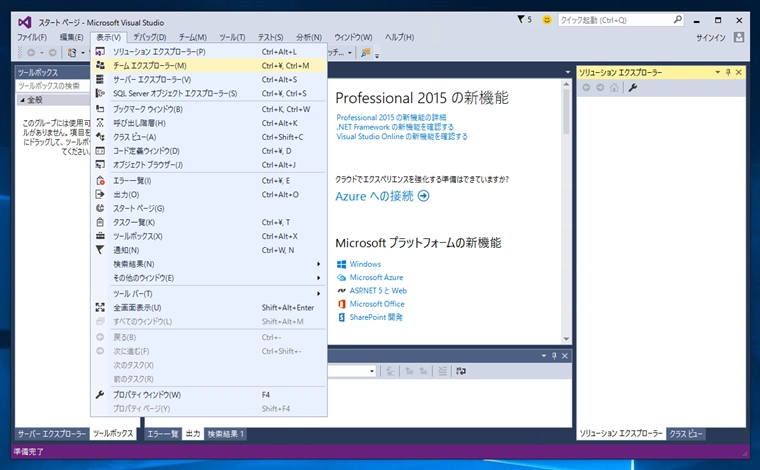Open the File menu
Image resolution: width=760 pixels, height=470 pixels.
pos(32,37)
